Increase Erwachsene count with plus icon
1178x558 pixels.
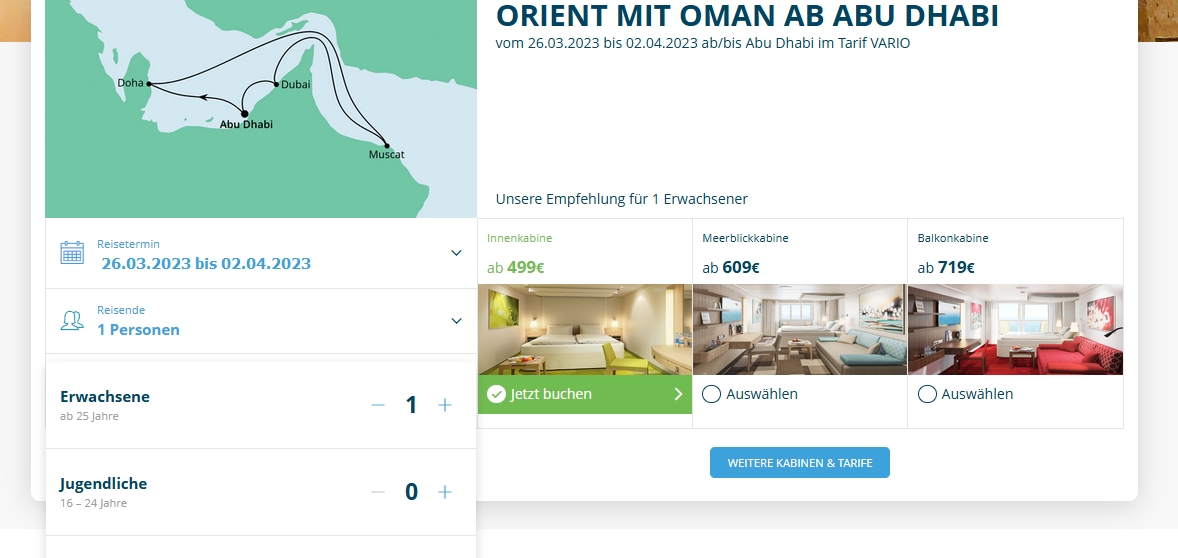tap(445, 405)
